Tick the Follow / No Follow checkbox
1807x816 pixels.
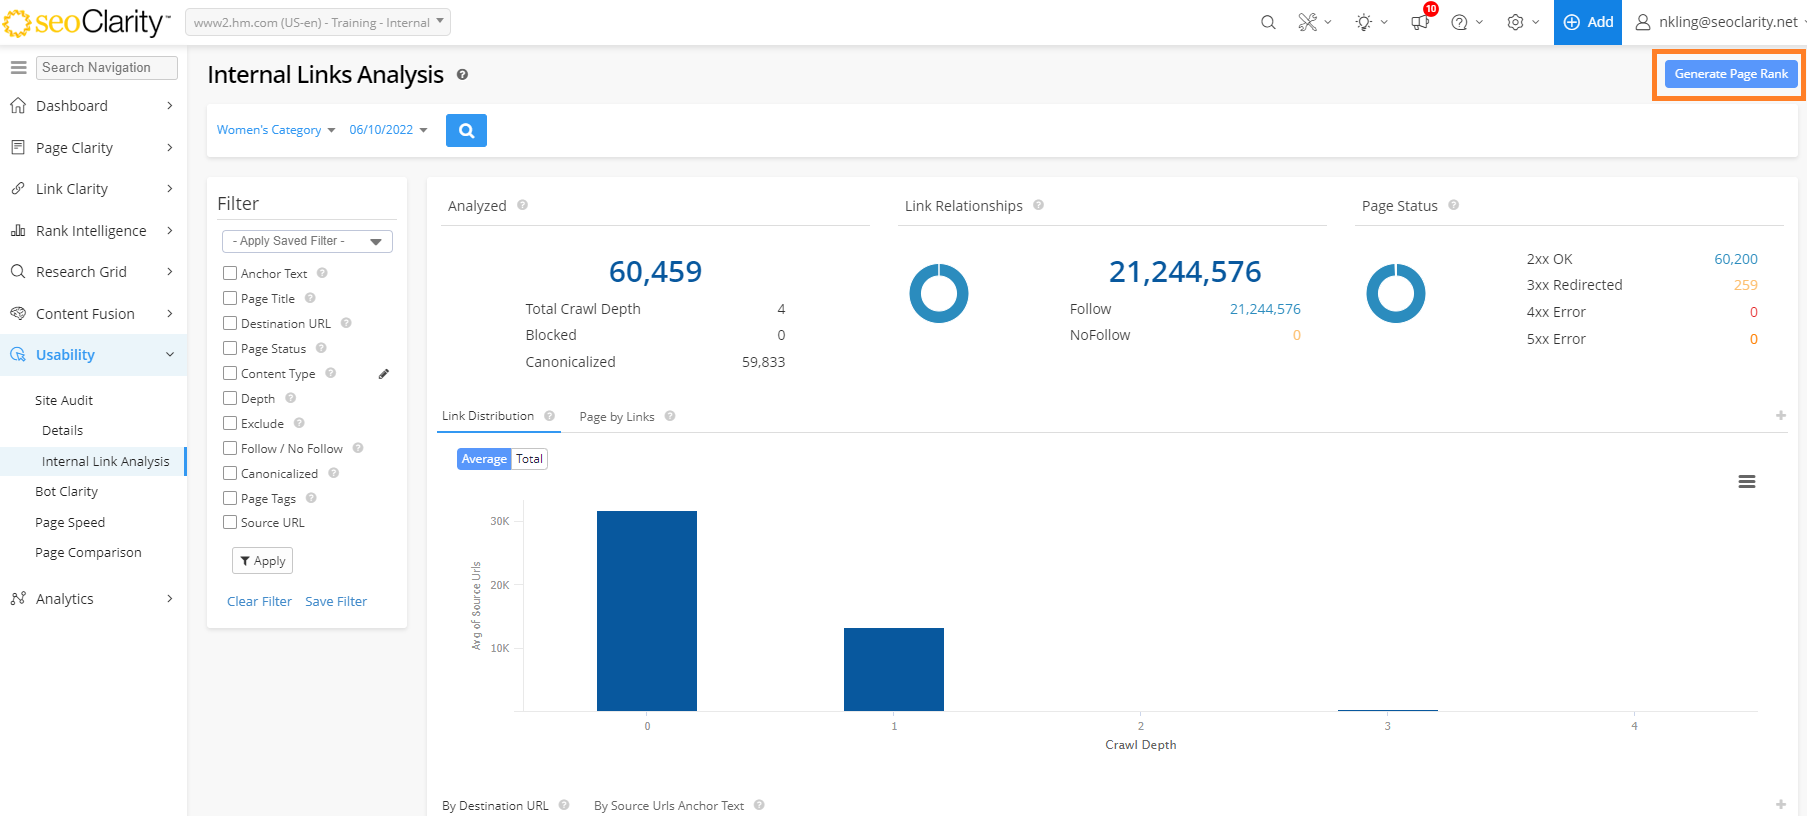(x=230, y=448)
